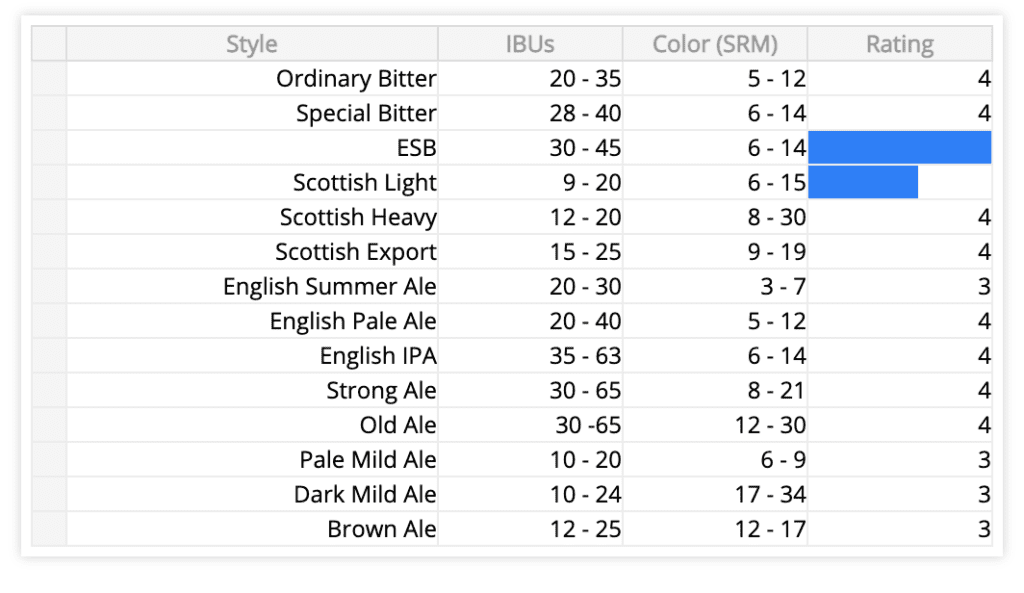Select the English IPA style cell
Screen dimensions: 1024x593
coord(252,356)
